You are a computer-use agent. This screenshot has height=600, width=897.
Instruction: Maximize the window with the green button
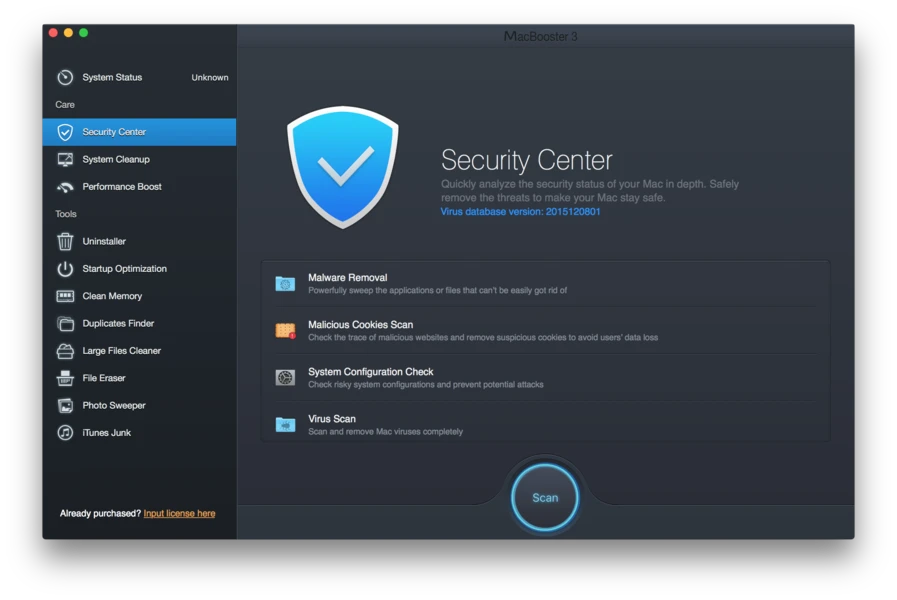click(x=84, y=33)
